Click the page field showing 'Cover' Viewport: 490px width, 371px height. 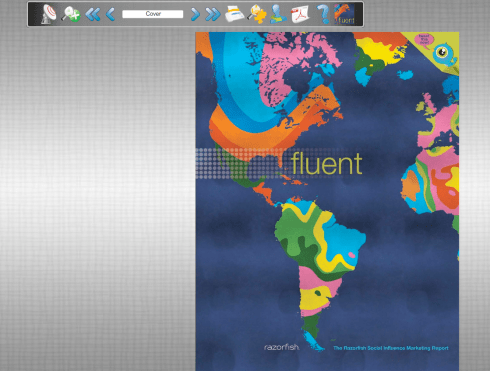[153, 14]
